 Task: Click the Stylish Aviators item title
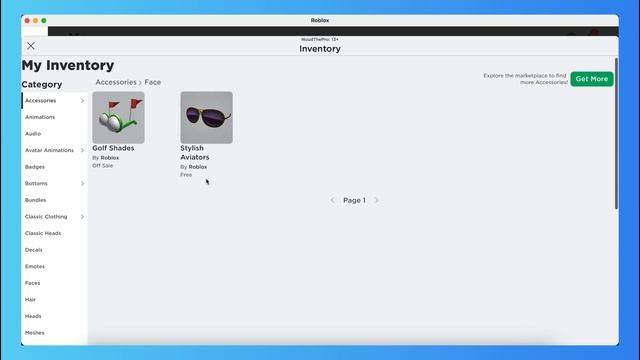195,153
